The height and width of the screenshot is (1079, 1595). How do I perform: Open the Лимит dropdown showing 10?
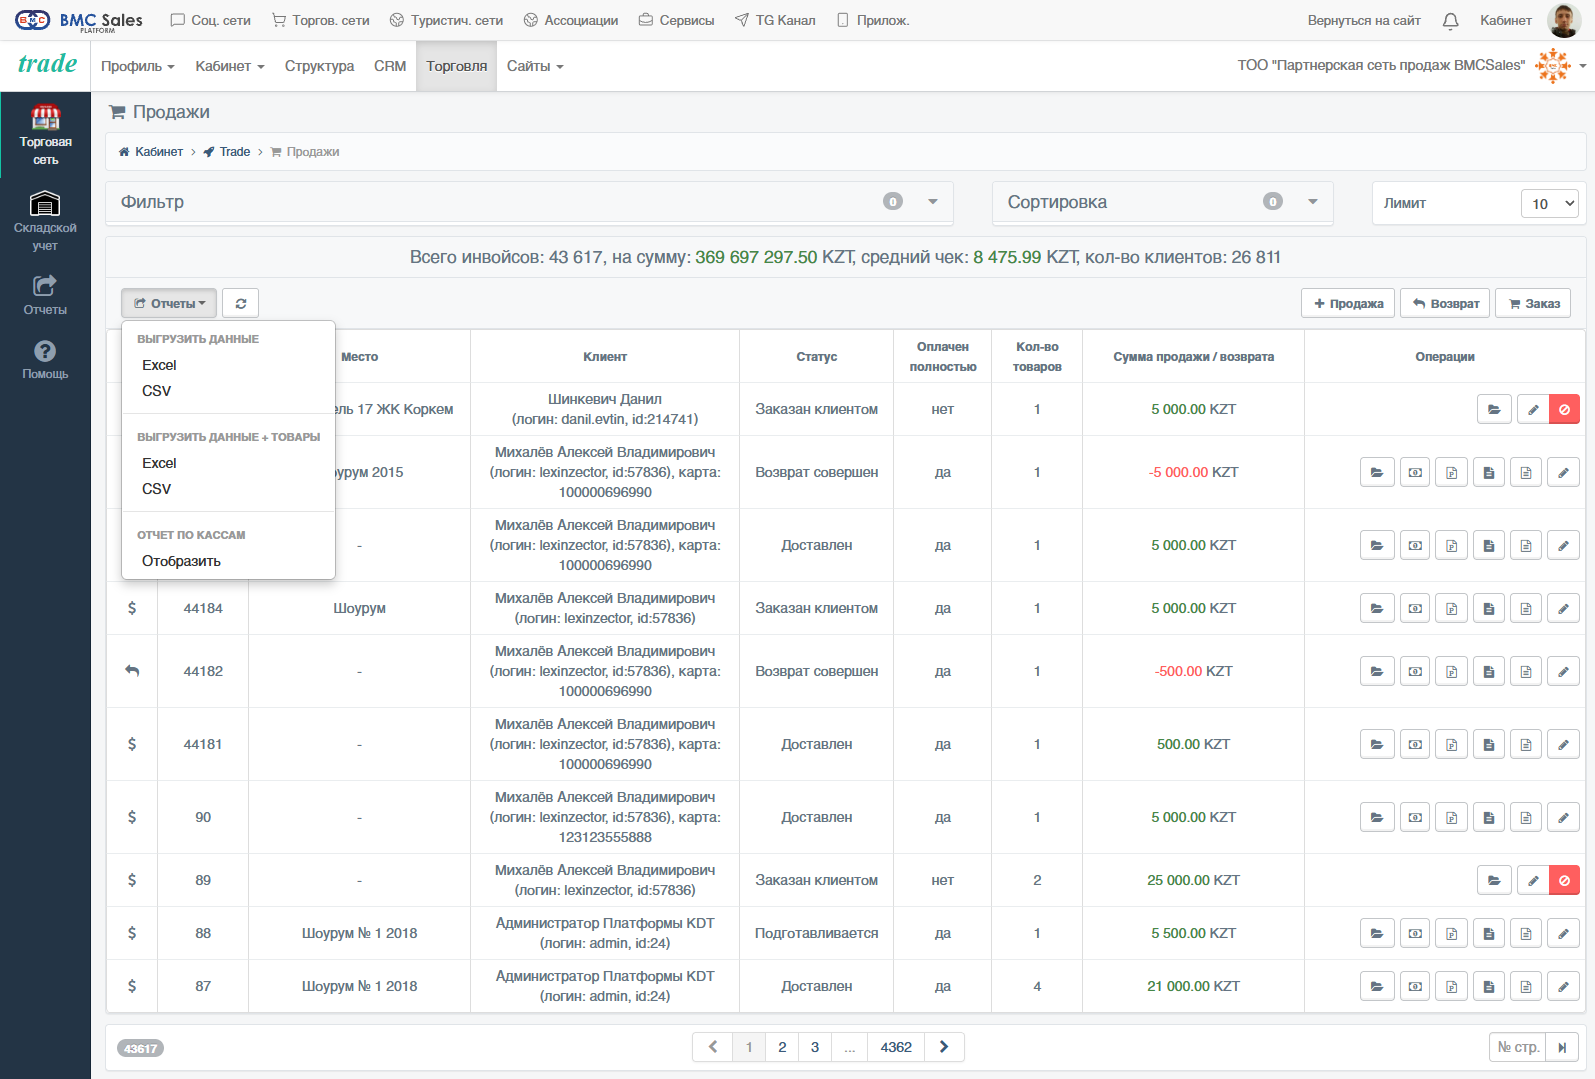[x=1549, y=203]
